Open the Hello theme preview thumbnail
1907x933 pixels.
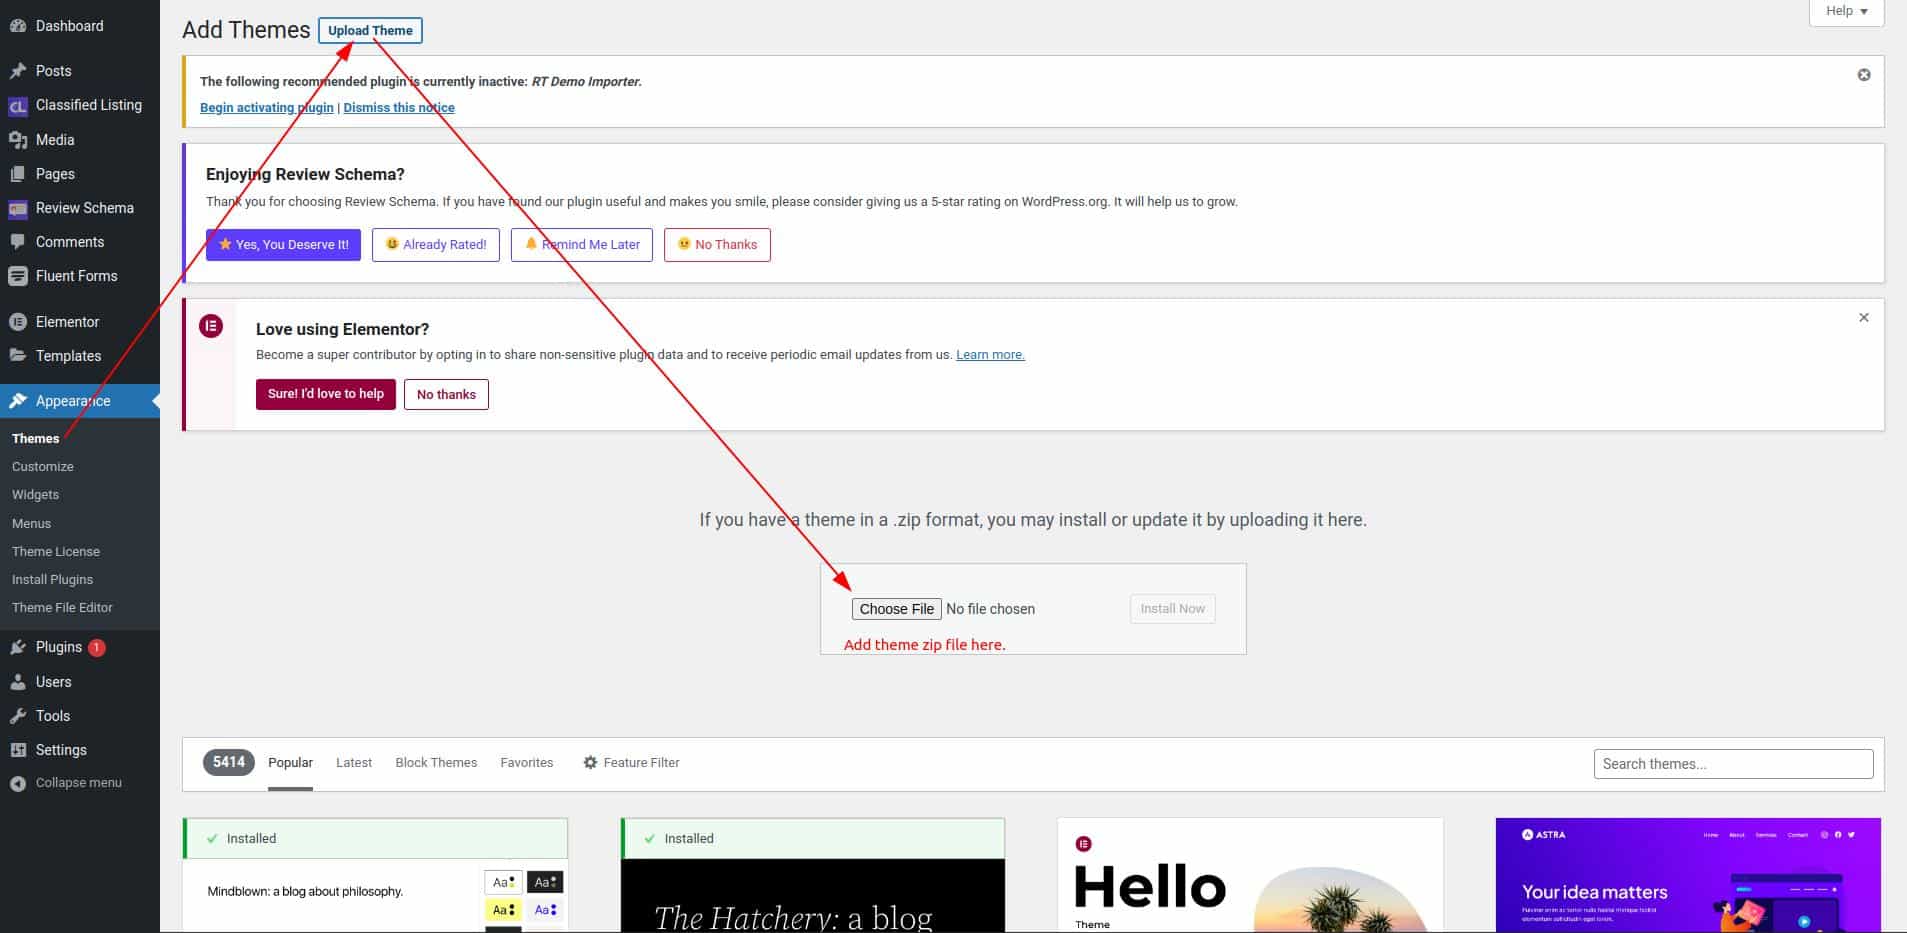tap(1250, 876)
